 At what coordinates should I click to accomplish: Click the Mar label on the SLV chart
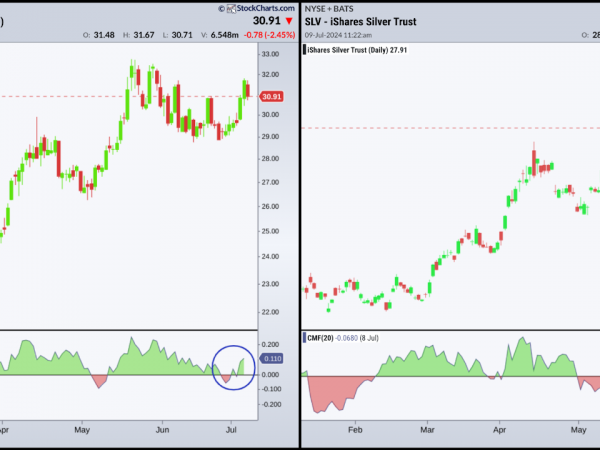pyautogui.click(x=427, y=430)
